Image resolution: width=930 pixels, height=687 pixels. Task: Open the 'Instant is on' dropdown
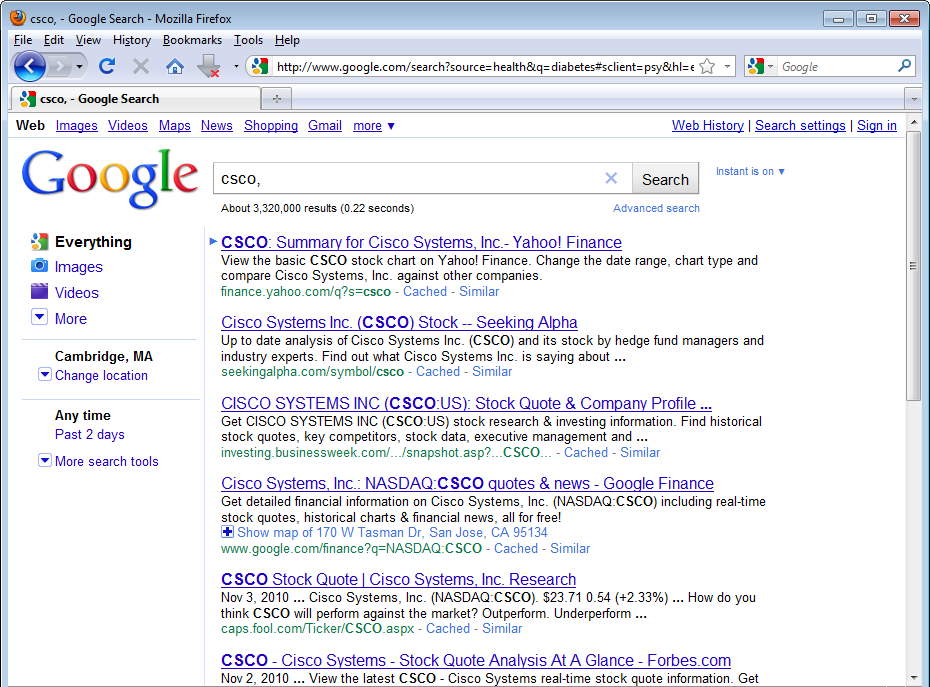750,171
